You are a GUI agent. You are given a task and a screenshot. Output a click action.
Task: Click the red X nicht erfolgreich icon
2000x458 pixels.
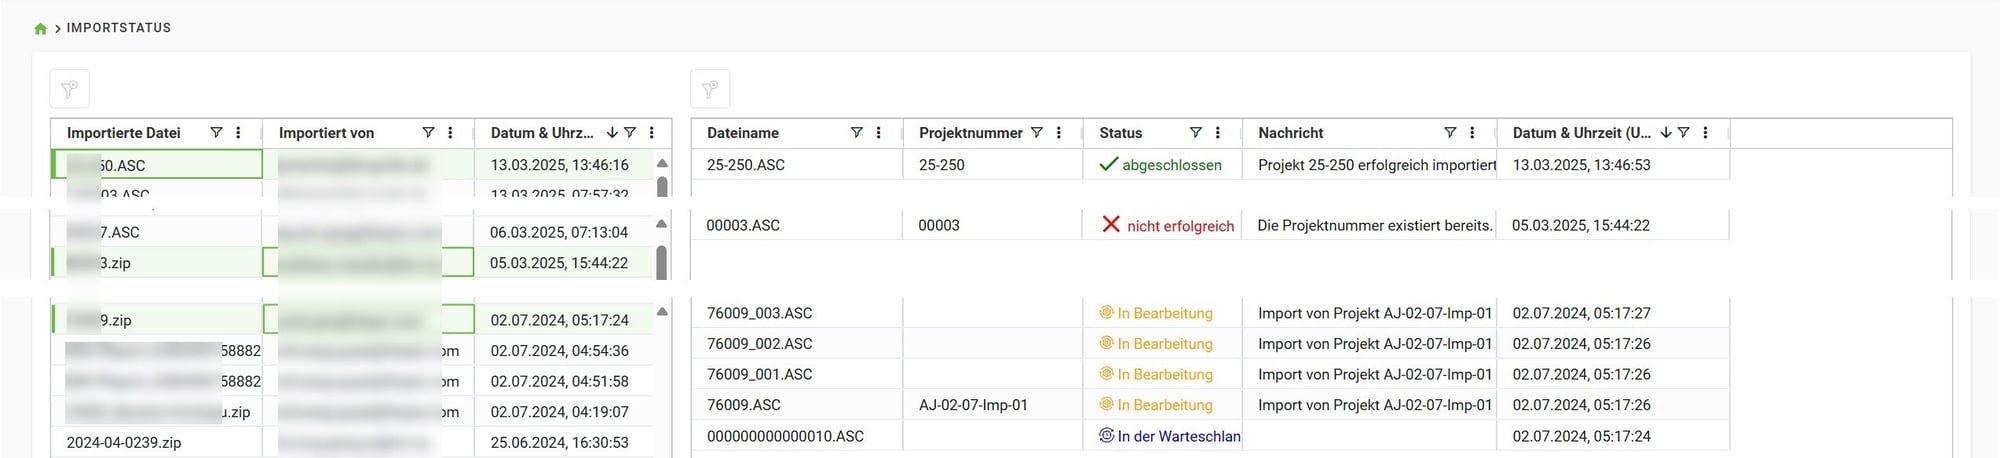tap(1110, 224)
